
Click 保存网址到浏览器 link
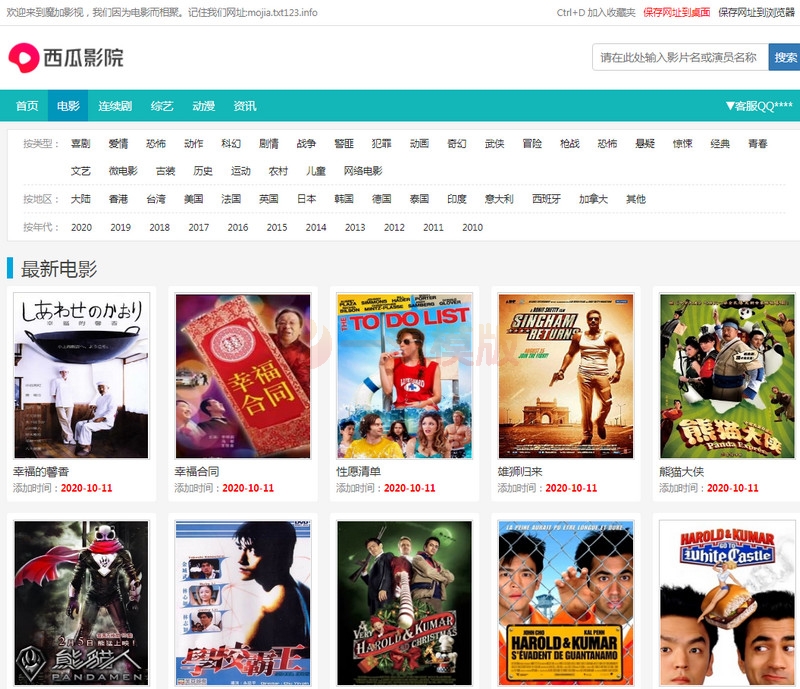pos(756,12)
